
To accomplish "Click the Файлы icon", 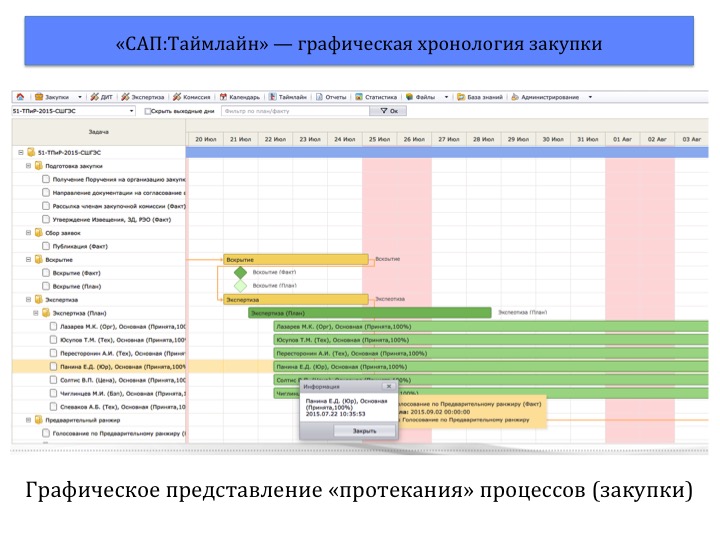I will (409, 97).
